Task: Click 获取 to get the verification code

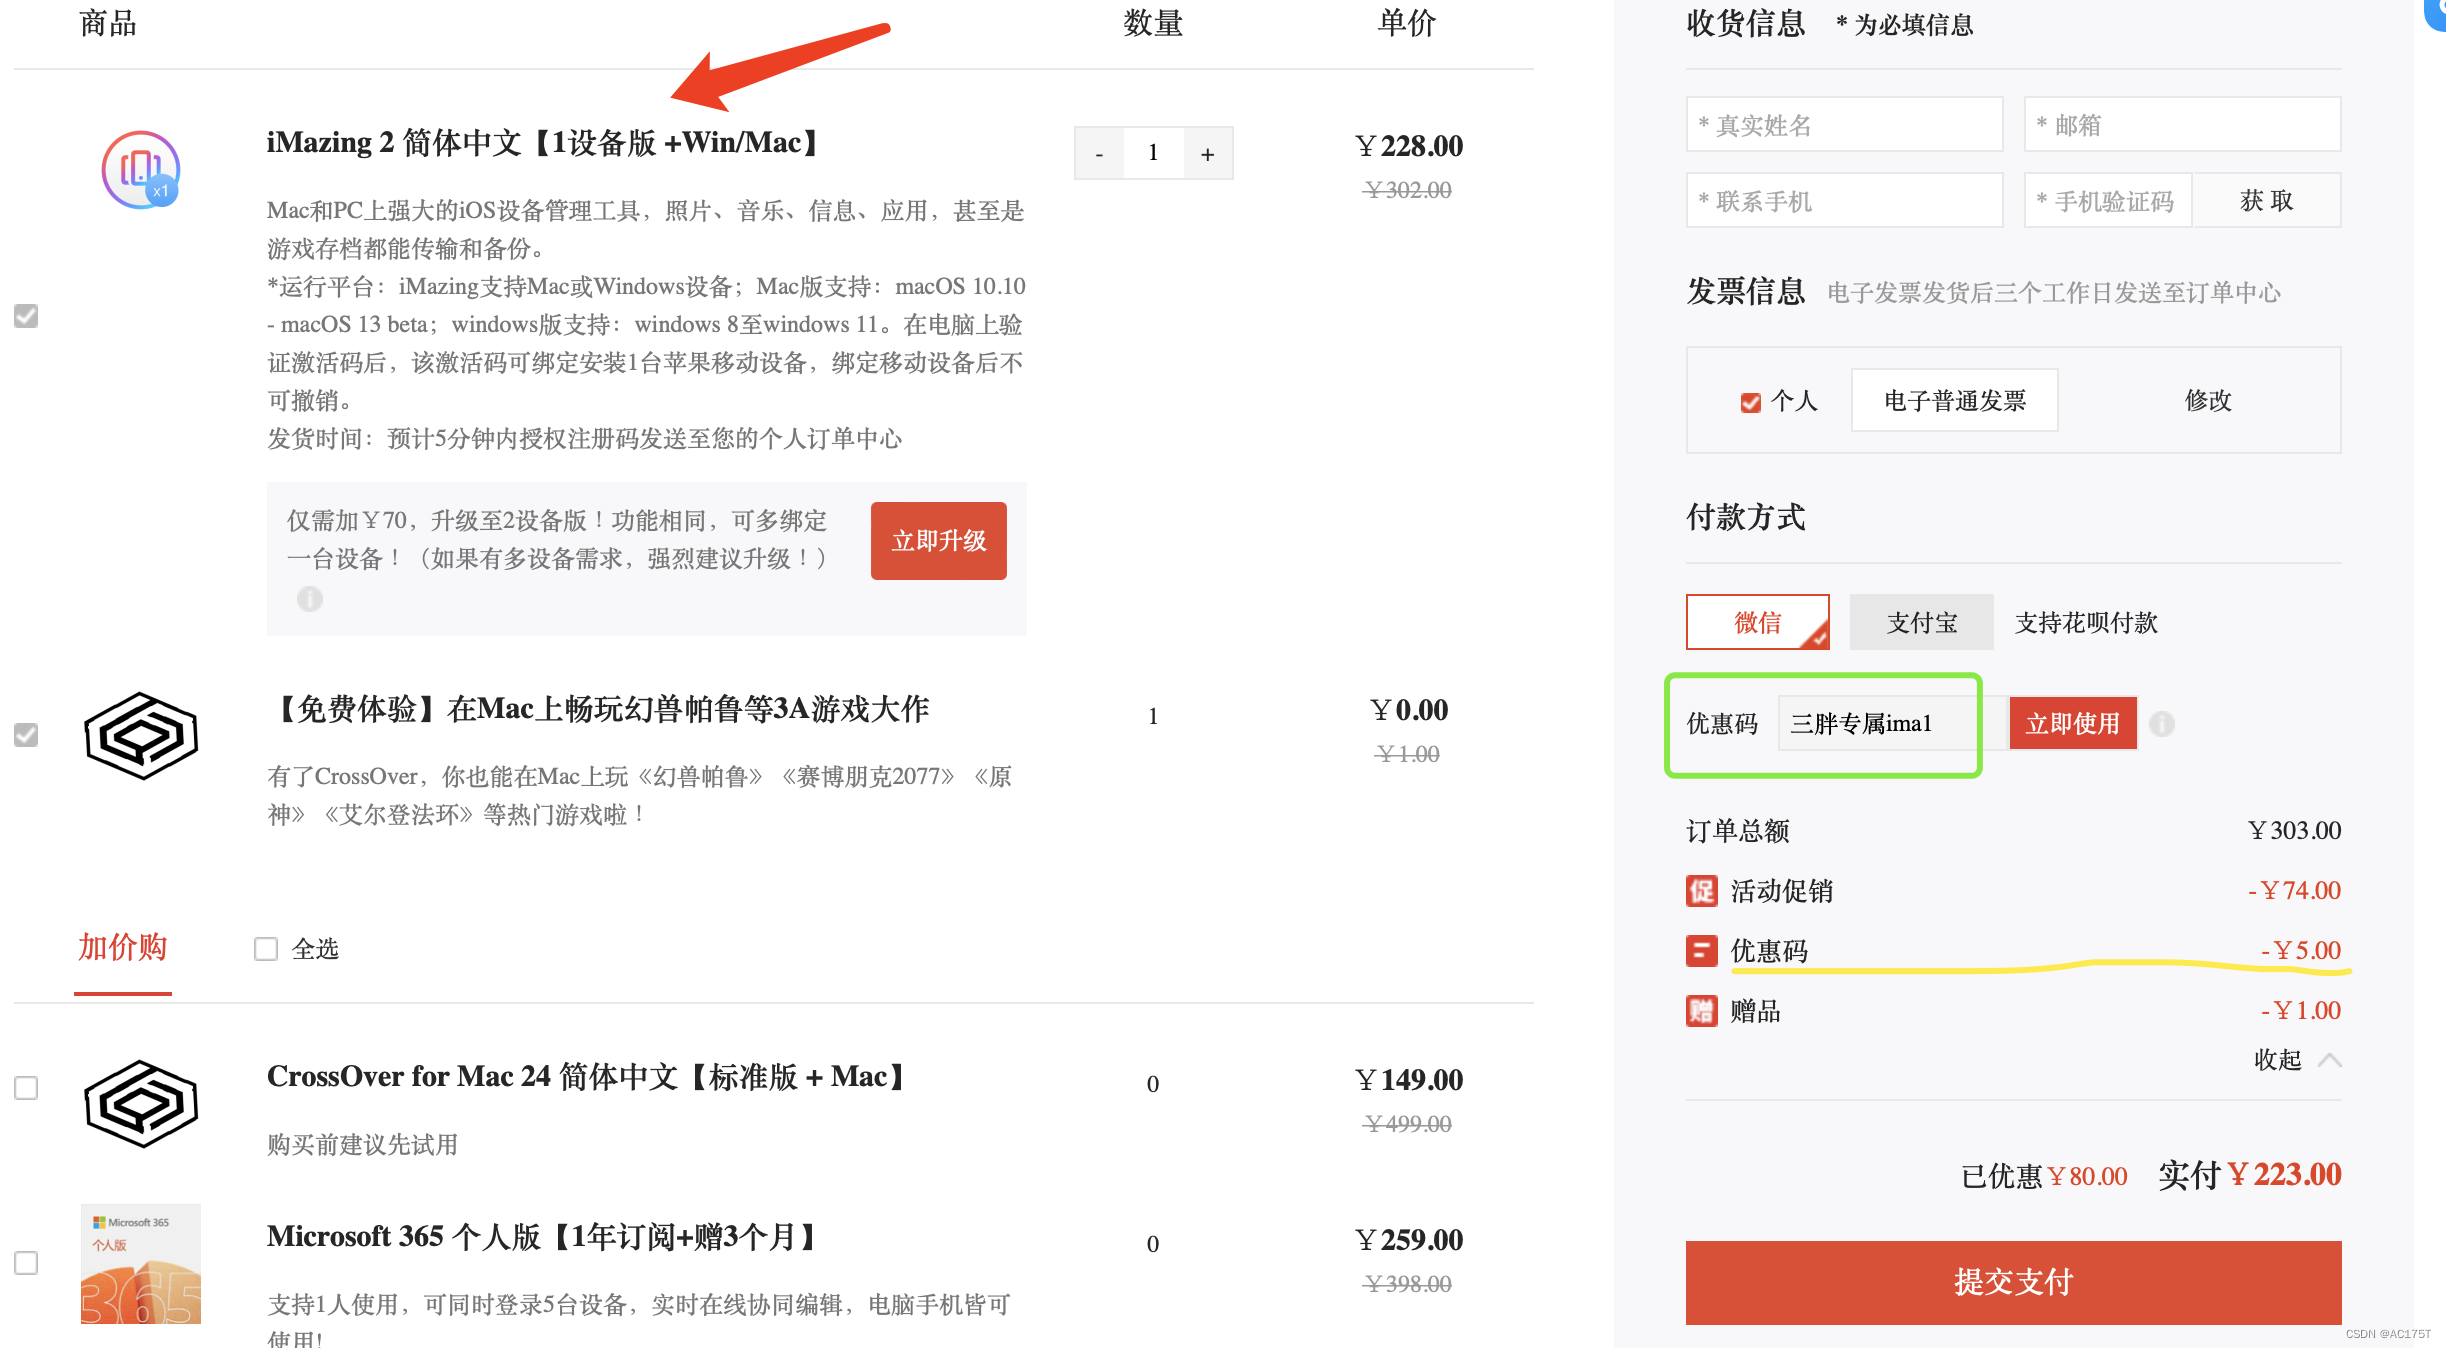Action: 2267,201
